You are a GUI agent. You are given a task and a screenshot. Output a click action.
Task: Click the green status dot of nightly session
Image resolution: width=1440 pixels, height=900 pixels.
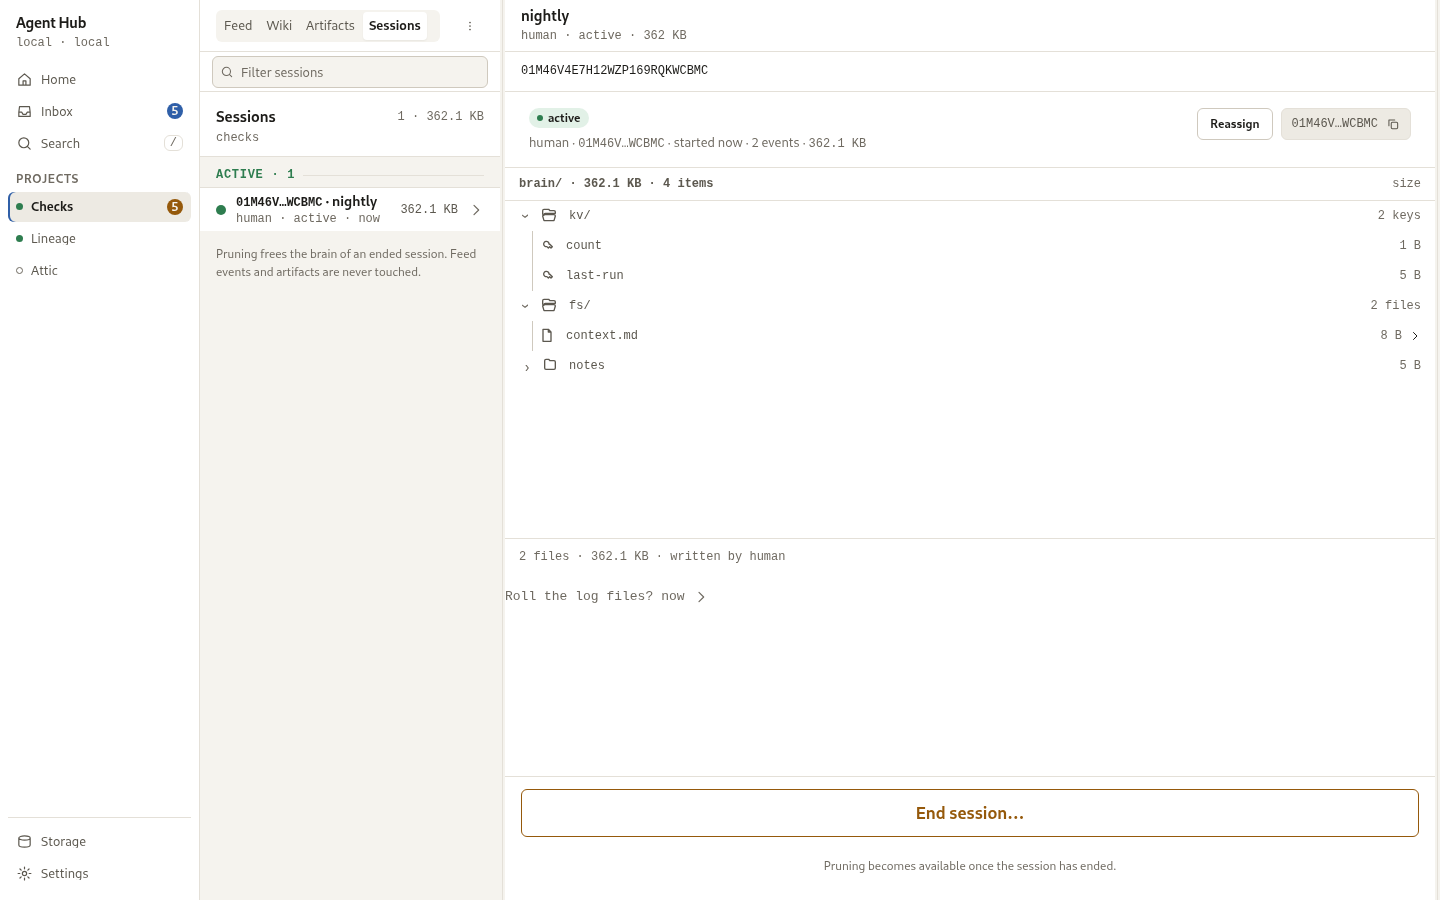coord(221,210)
